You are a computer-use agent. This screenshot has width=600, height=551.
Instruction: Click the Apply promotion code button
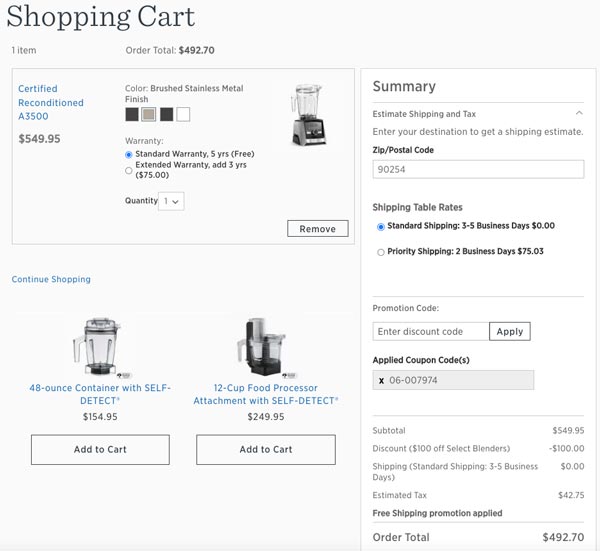tap(510, 331)
